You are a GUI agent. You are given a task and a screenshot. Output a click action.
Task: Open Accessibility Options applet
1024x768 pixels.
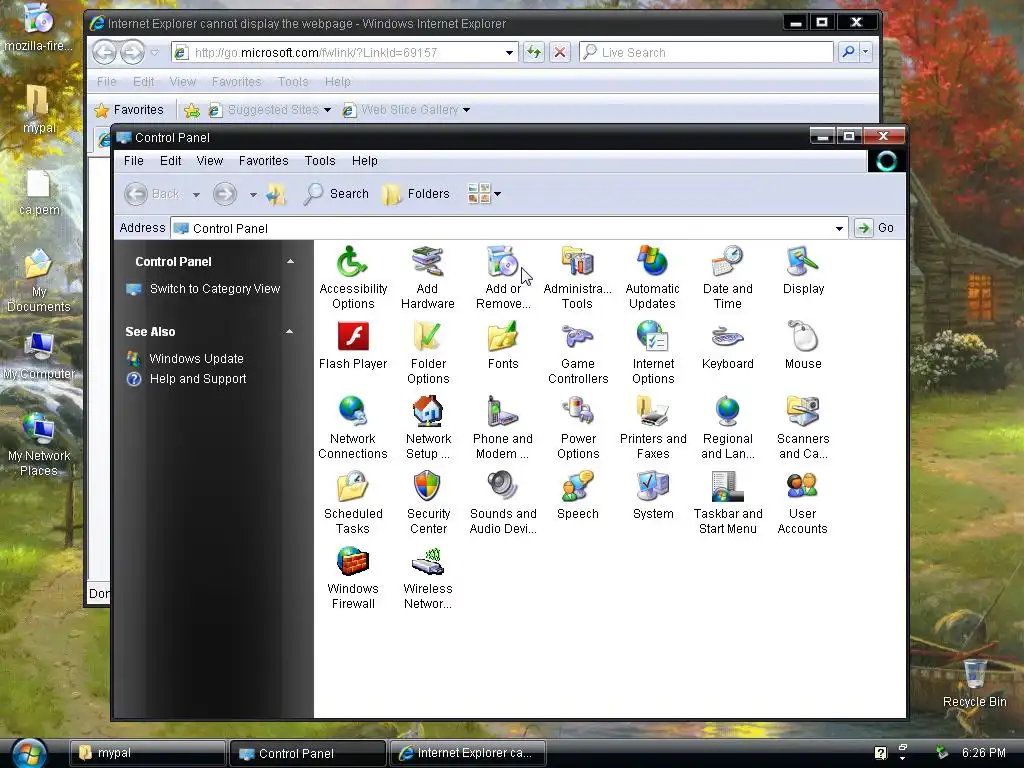(353, 277)
